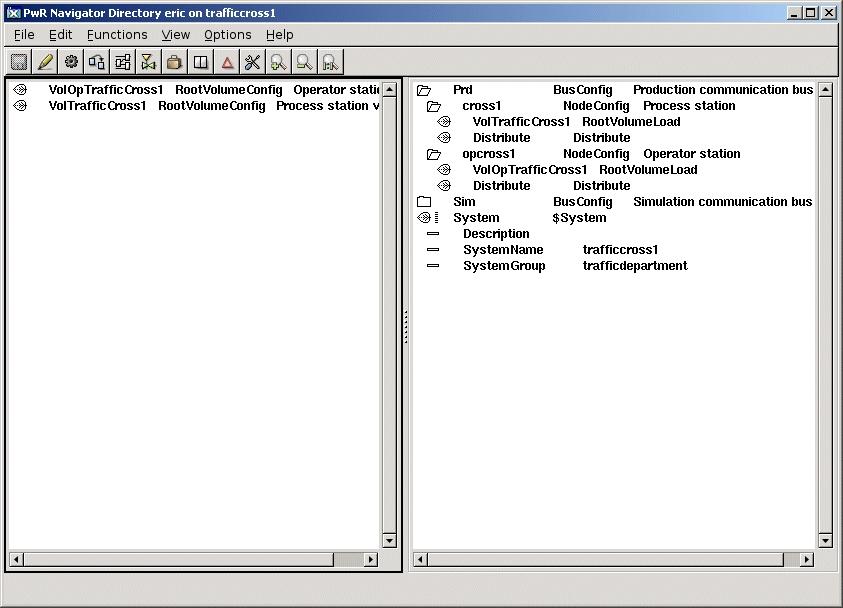Click the volume icon beside VolTrafficCross1 RootVolumeConfig
Viewport: 843px width, 608px height.
(x=20, y=105)
